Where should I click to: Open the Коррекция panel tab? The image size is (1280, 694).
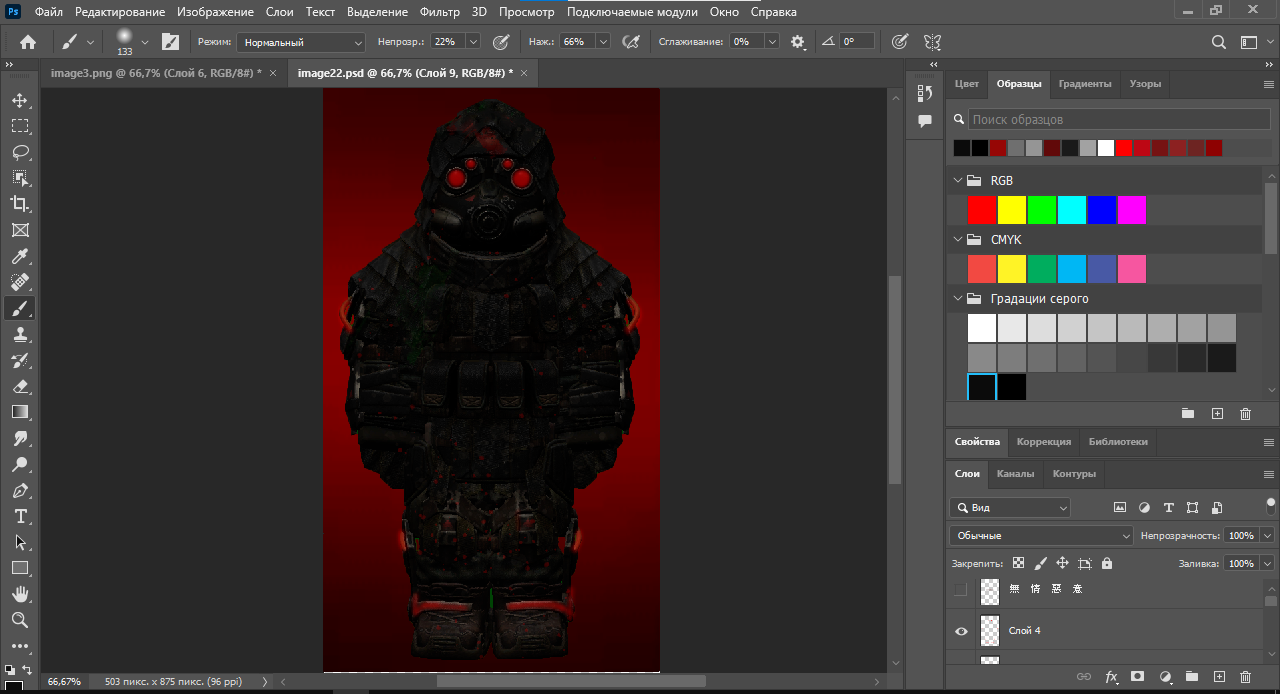[1044, 441]
